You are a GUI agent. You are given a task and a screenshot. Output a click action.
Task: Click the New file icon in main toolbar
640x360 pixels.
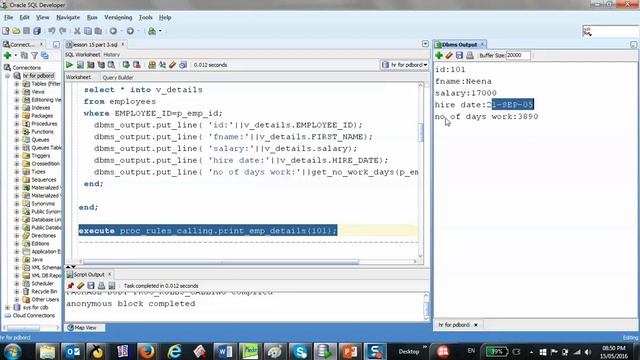6,31
